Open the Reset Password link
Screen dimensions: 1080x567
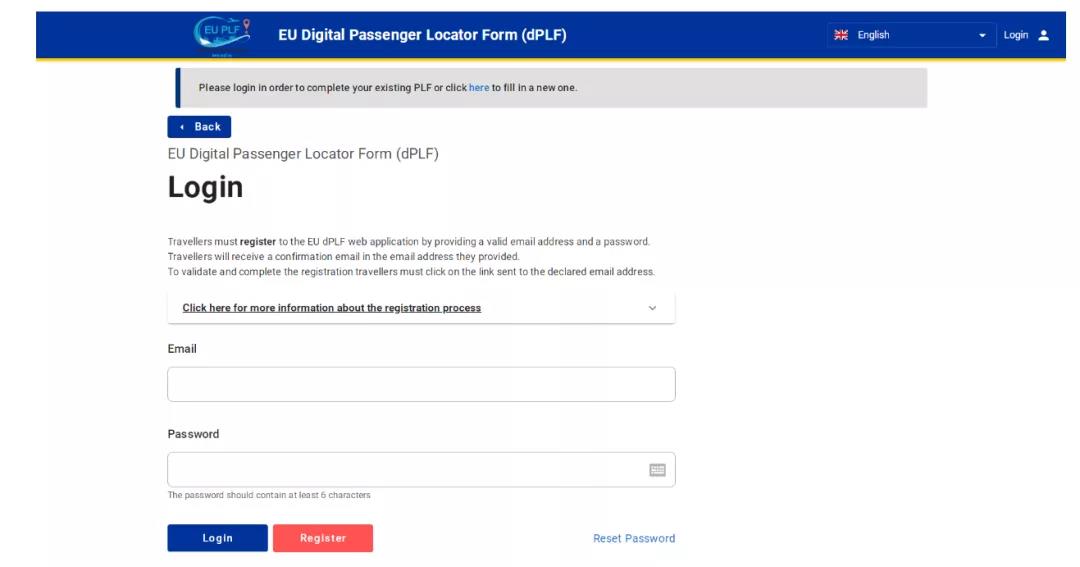(634, 538)
